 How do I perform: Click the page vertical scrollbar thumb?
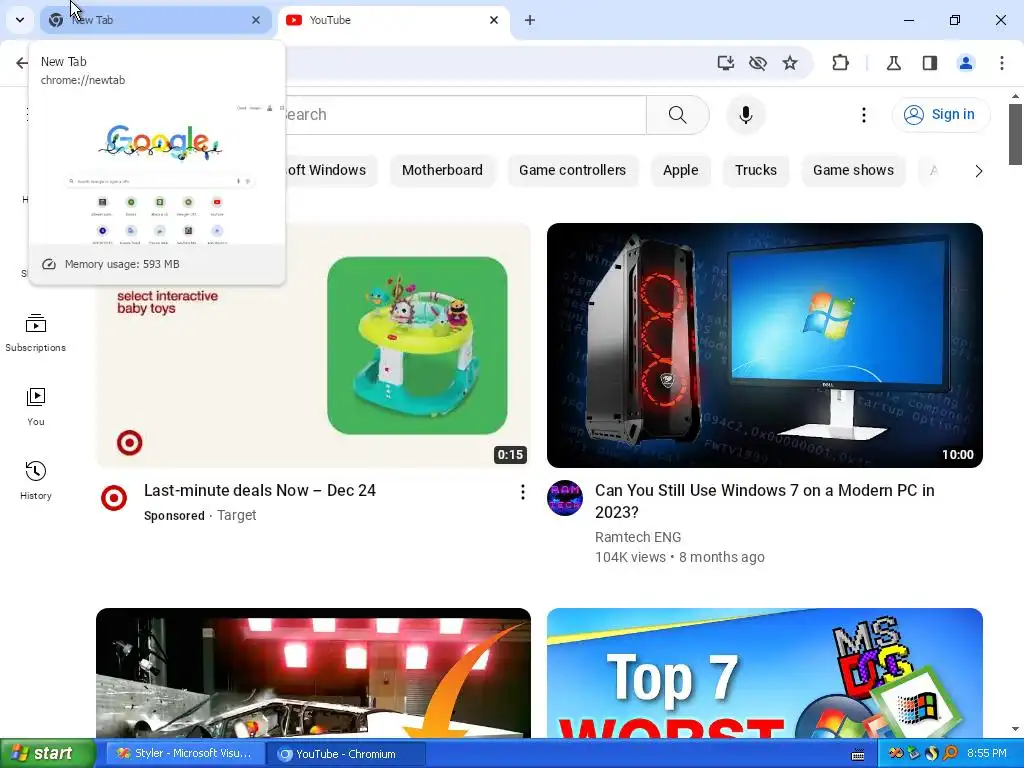[1015, 135]
